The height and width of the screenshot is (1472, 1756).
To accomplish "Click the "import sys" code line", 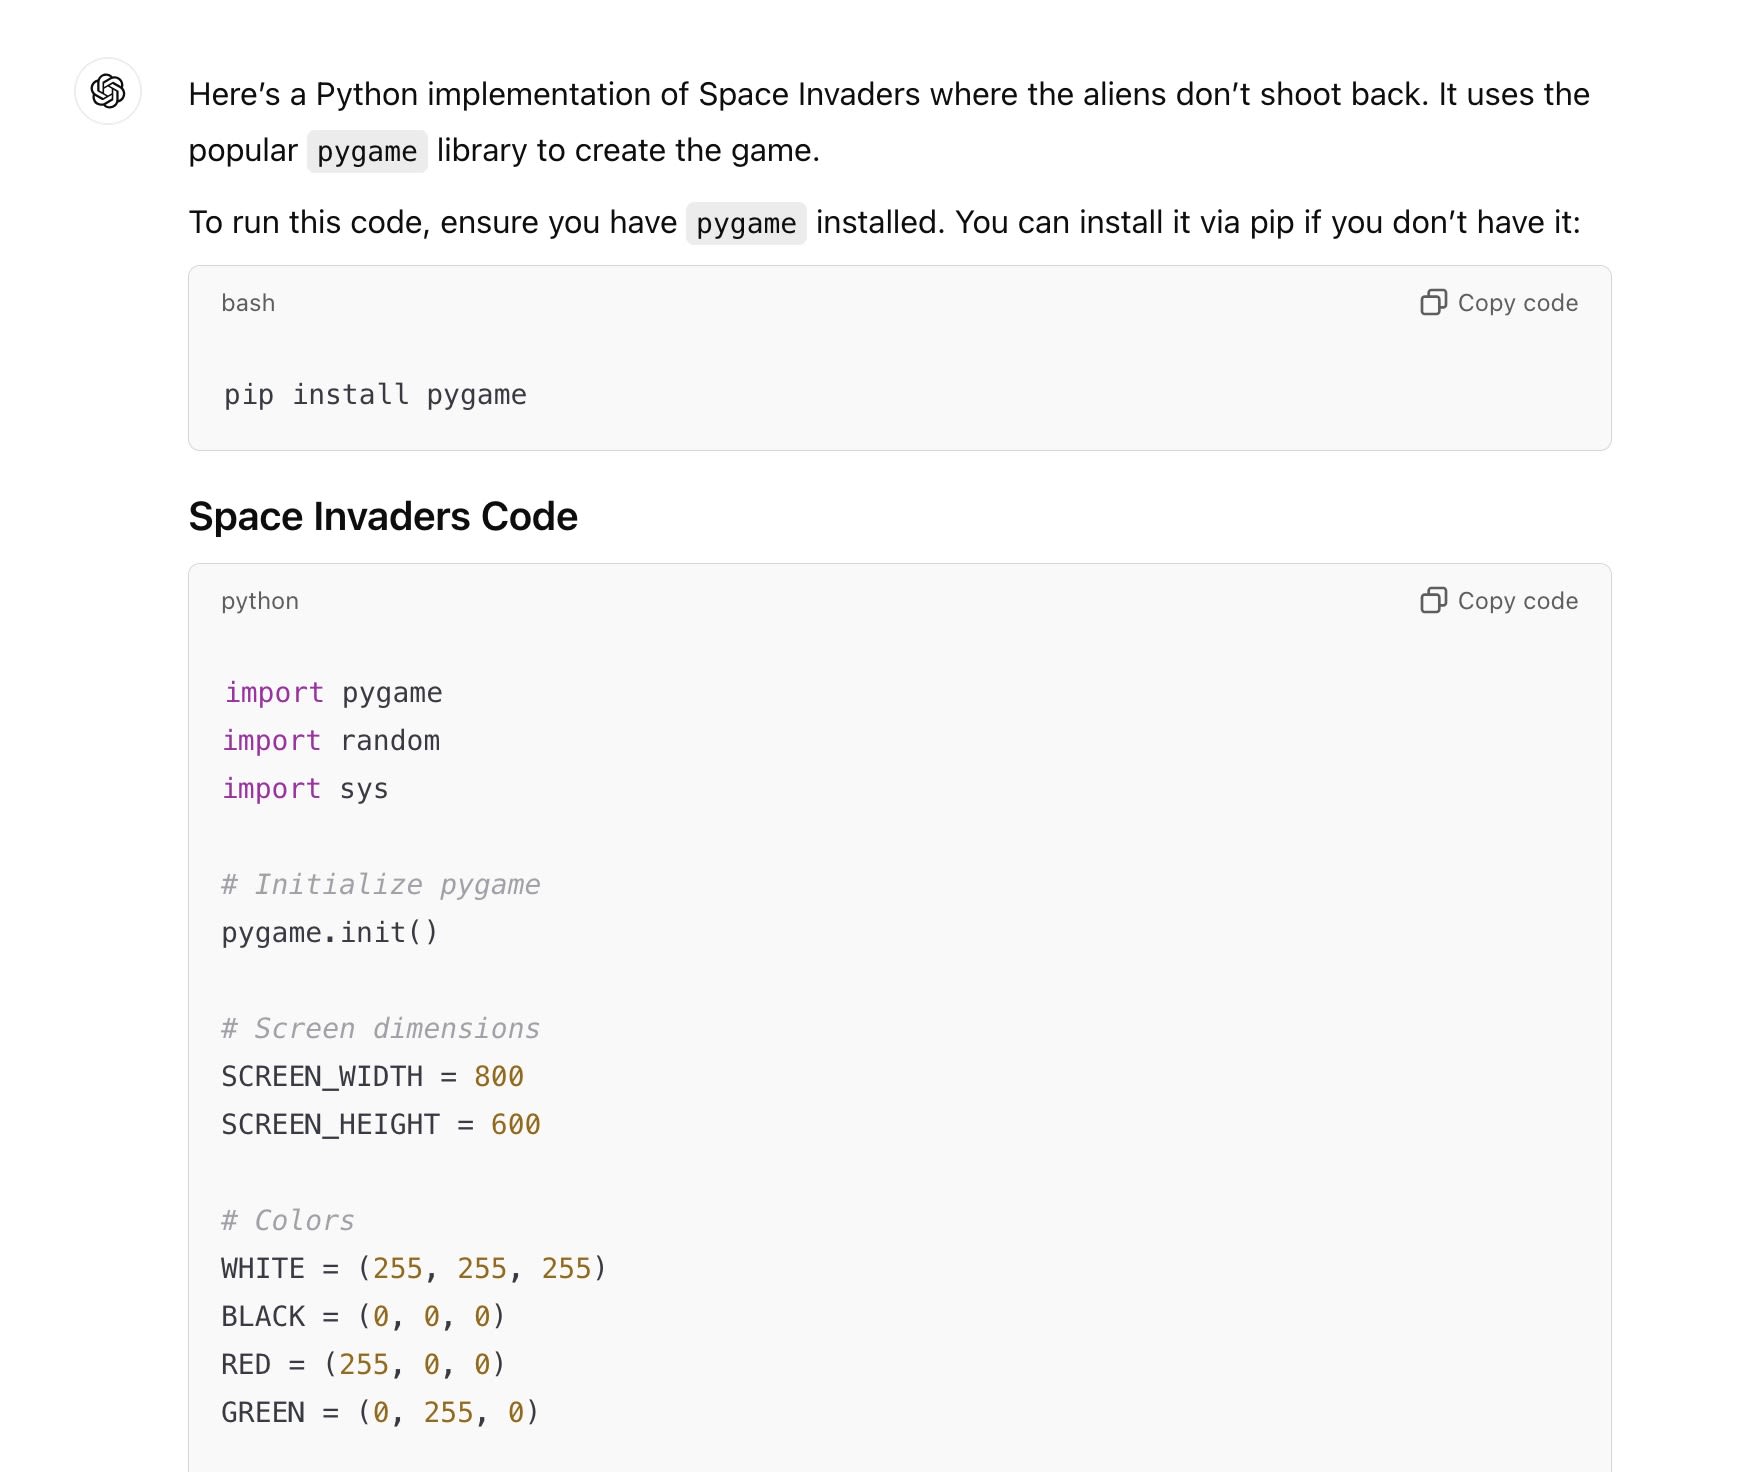I will pos(305,789).
